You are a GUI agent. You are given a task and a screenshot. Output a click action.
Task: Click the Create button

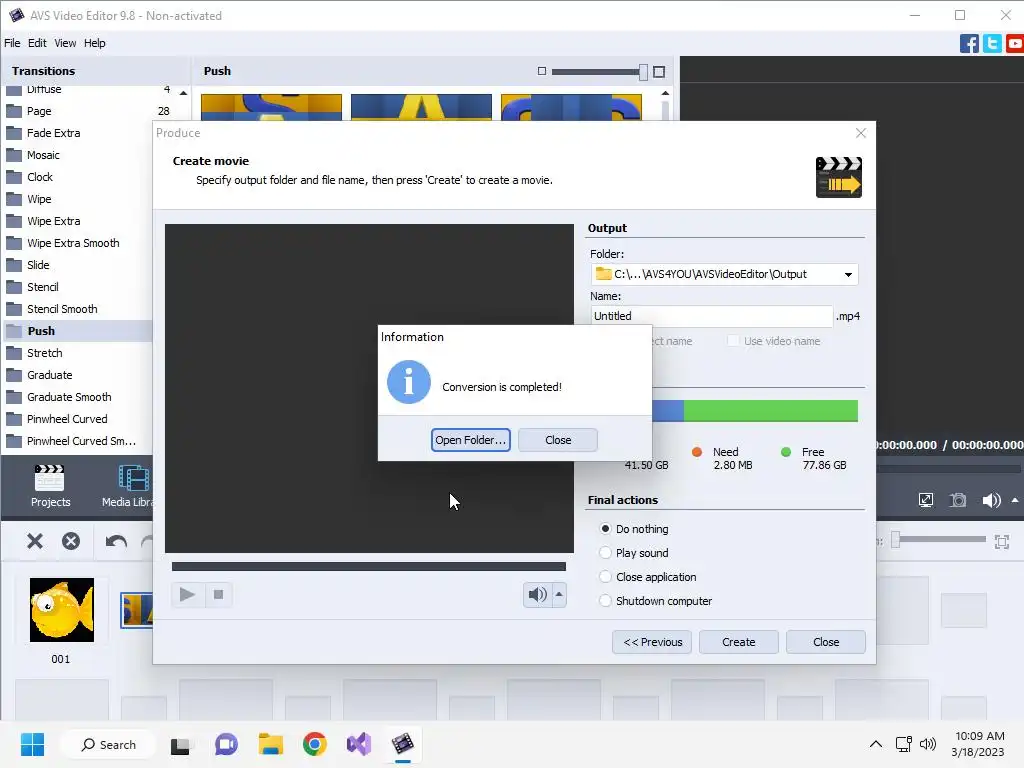(739, 642)
